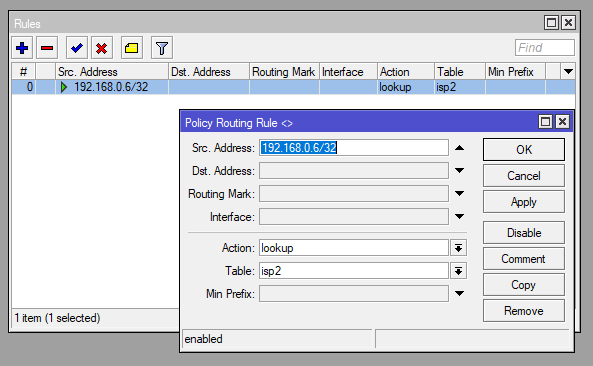Collapse the Src. Address field arrow
This screenshot has width=593, height=366.
(459, 148)
